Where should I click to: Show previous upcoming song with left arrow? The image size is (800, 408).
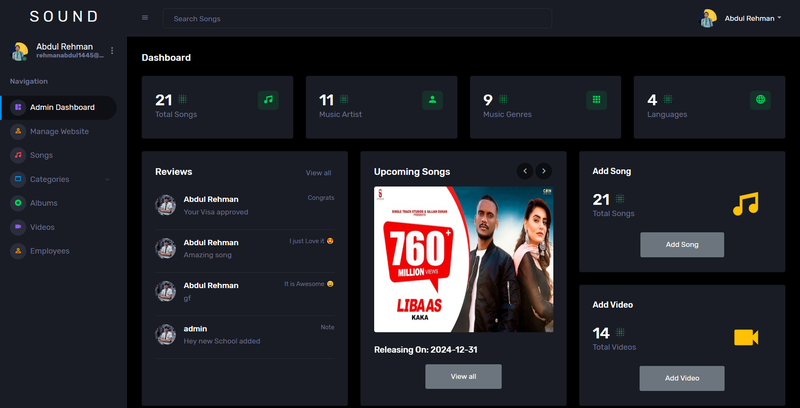(524, 171)
